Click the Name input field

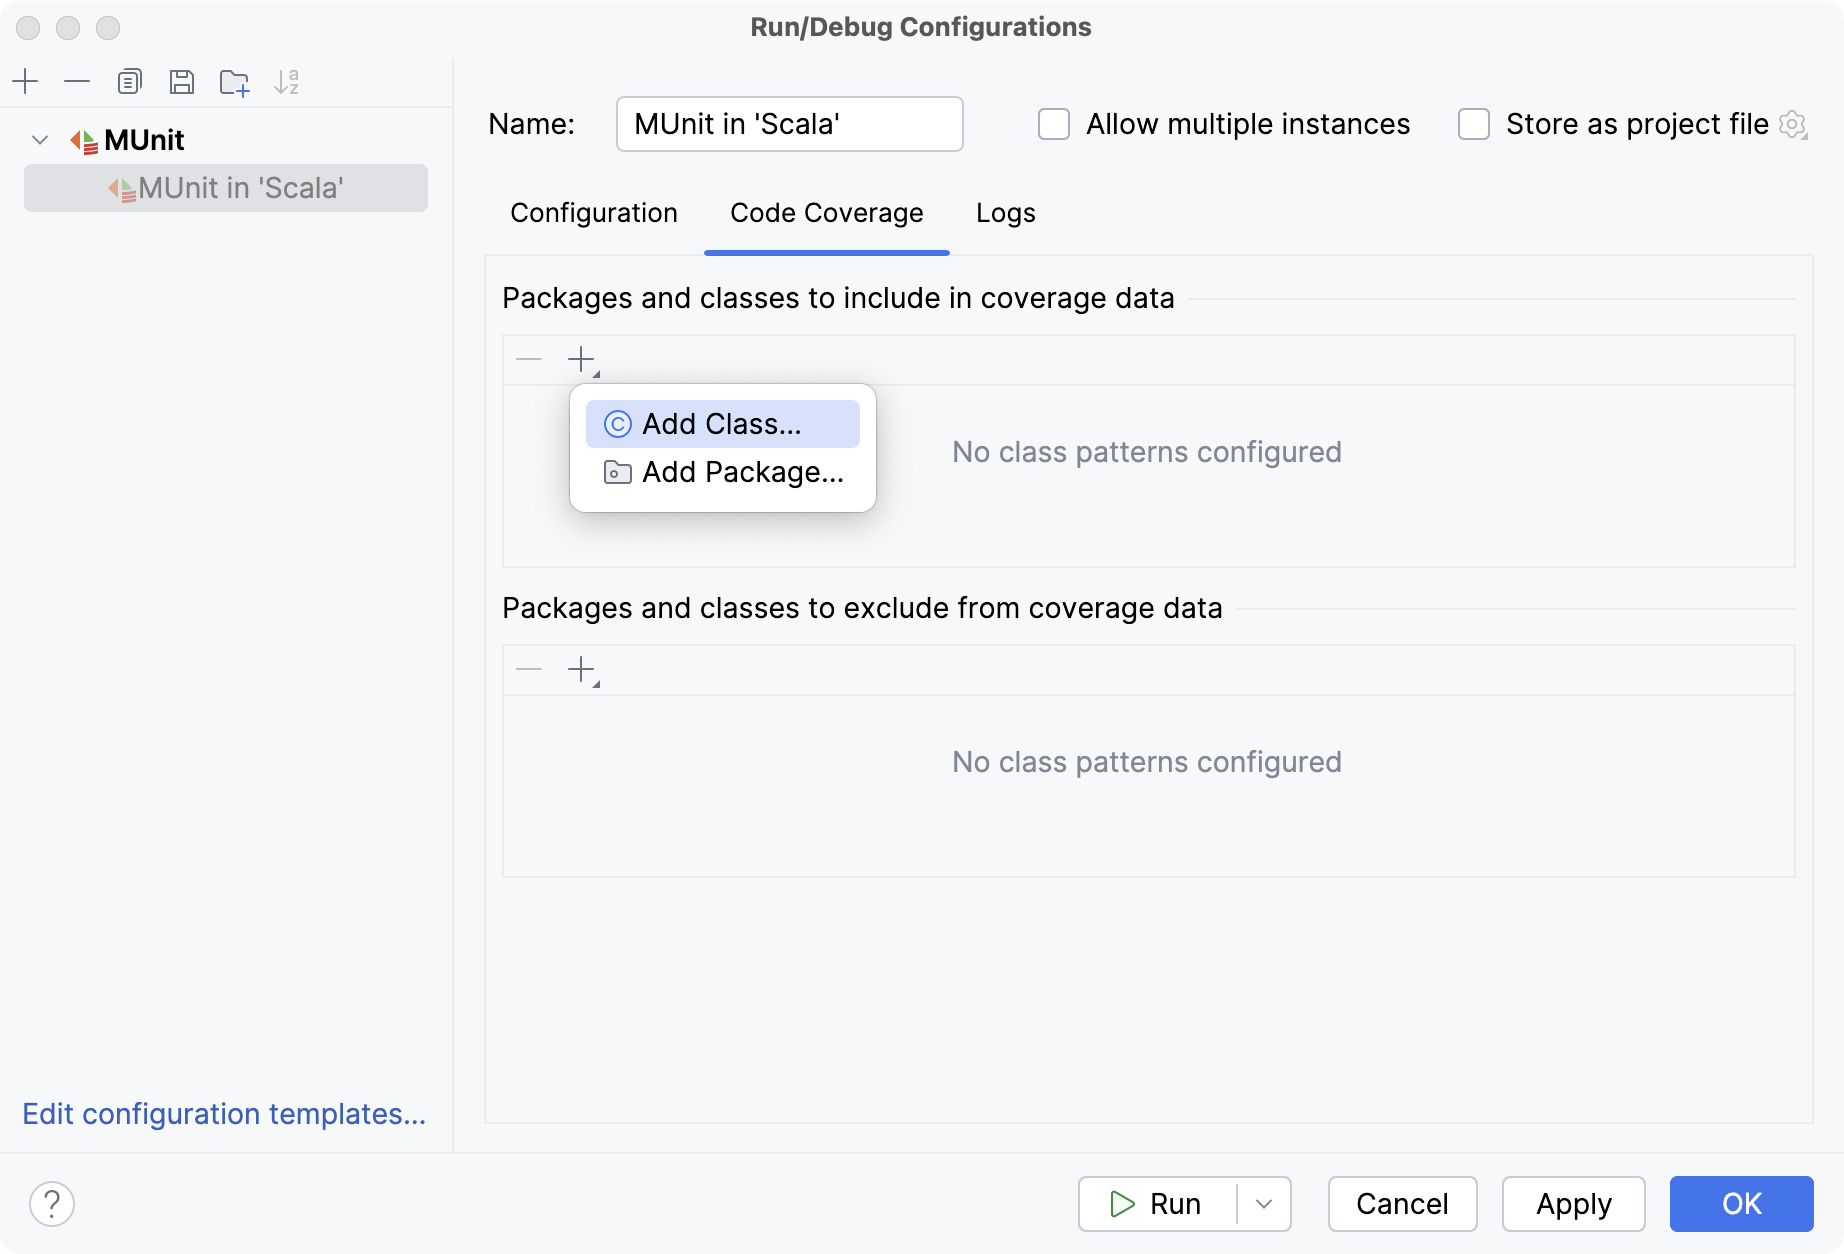pyautogui.click(x=788, y=124)
